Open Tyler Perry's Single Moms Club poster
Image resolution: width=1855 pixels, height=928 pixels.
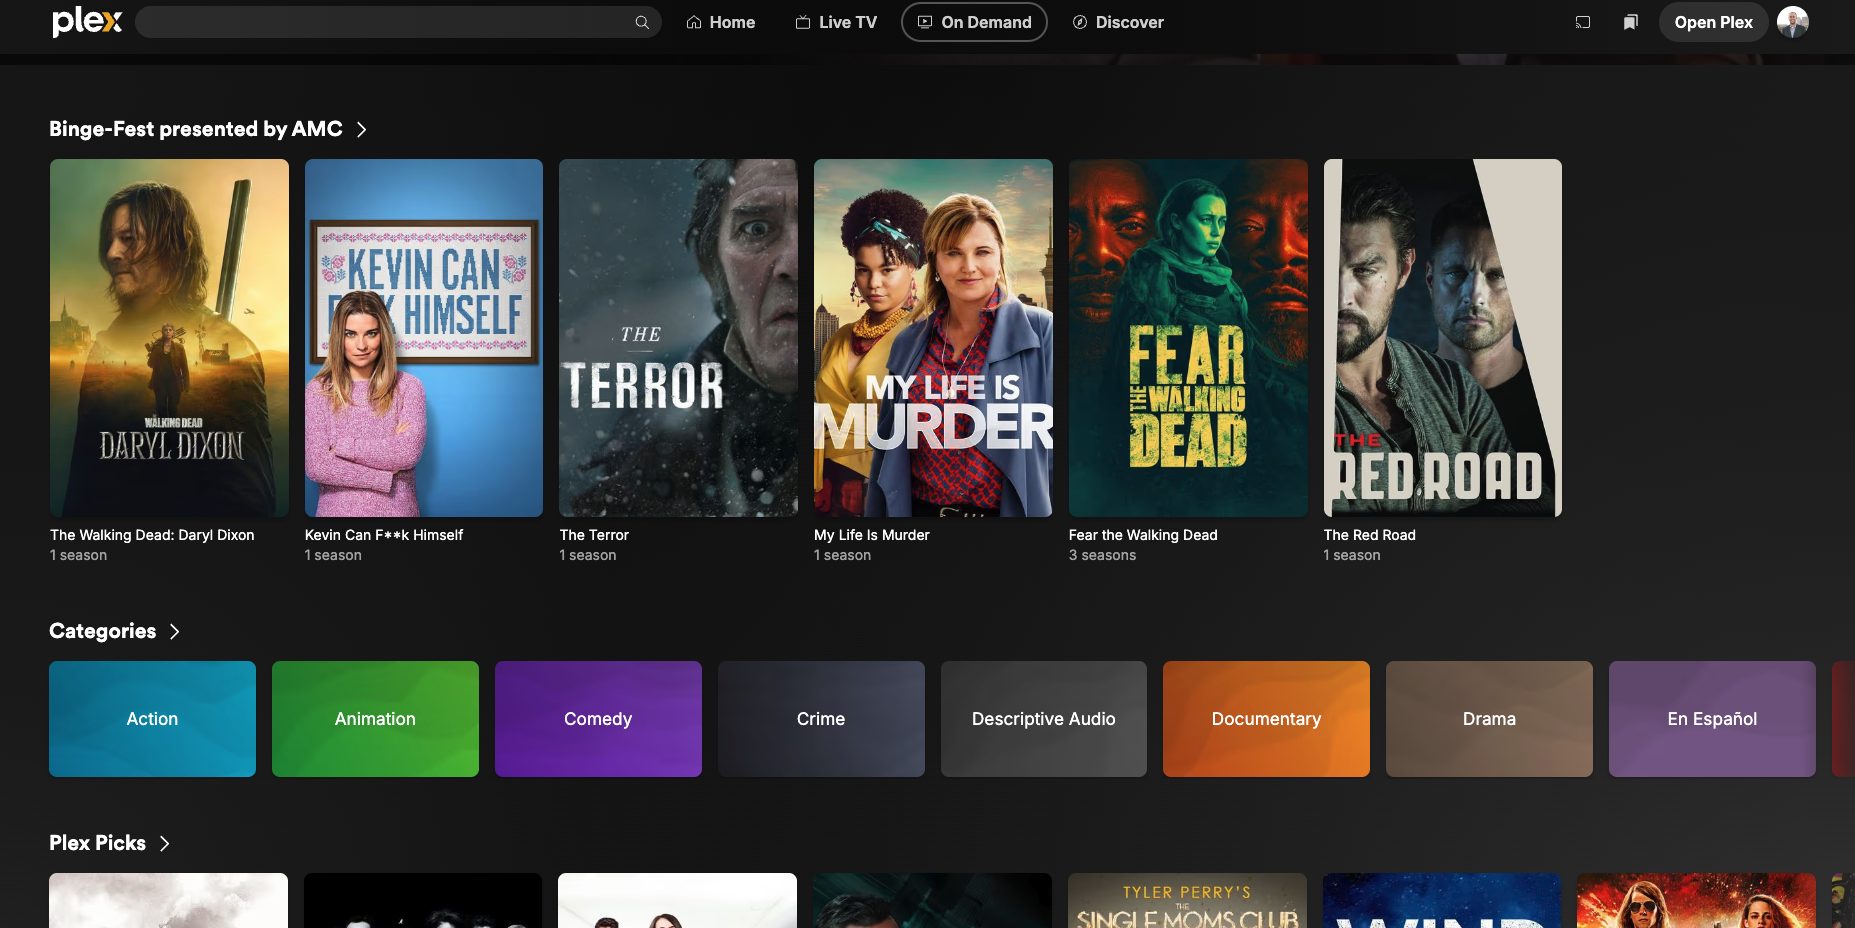click(1187, 900)
